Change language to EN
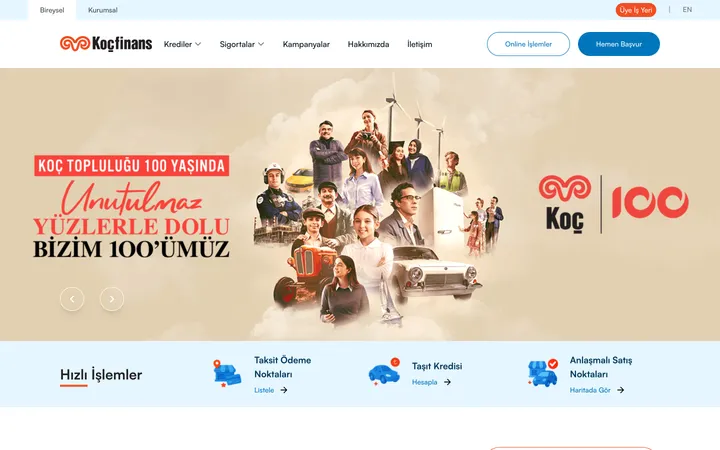The width and height of the screenshot is (720, 450). pyautogui.click(x=687, y=10)
